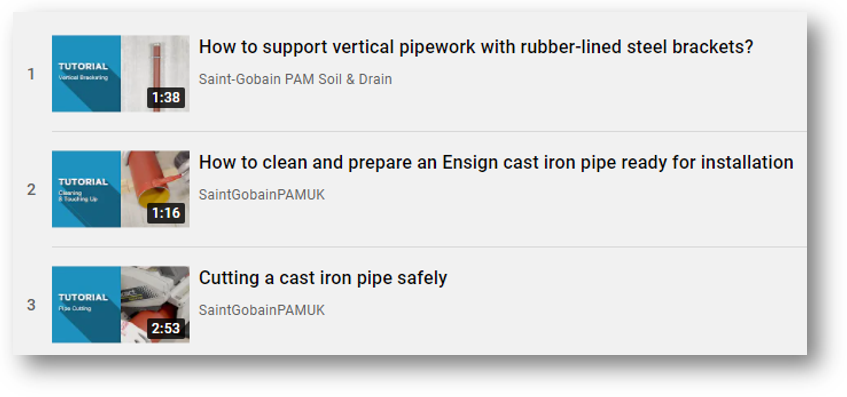The height and width of the screenshot is (397, 847).
Task: Click 'TUTORIAL Vertical Bracketing' blue label
Action: coord(84,71)
